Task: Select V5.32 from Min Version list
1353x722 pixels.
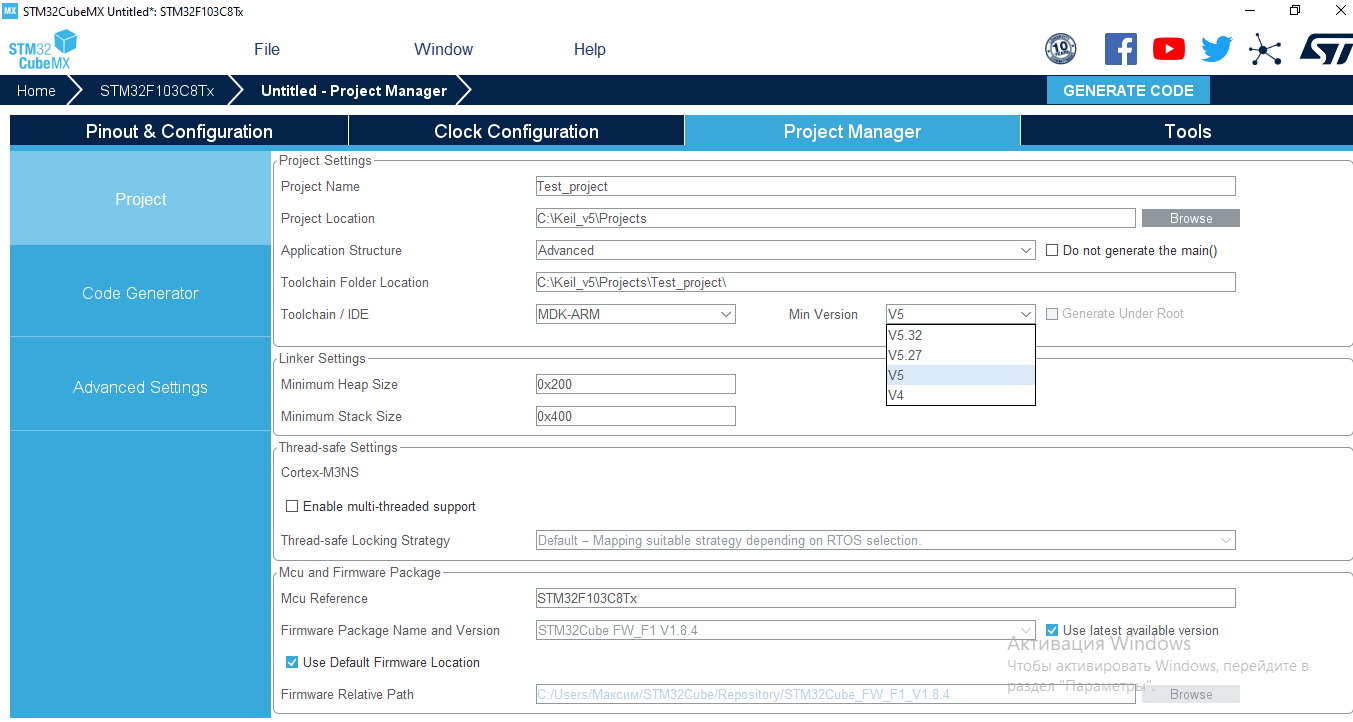Action: point(959,336)
